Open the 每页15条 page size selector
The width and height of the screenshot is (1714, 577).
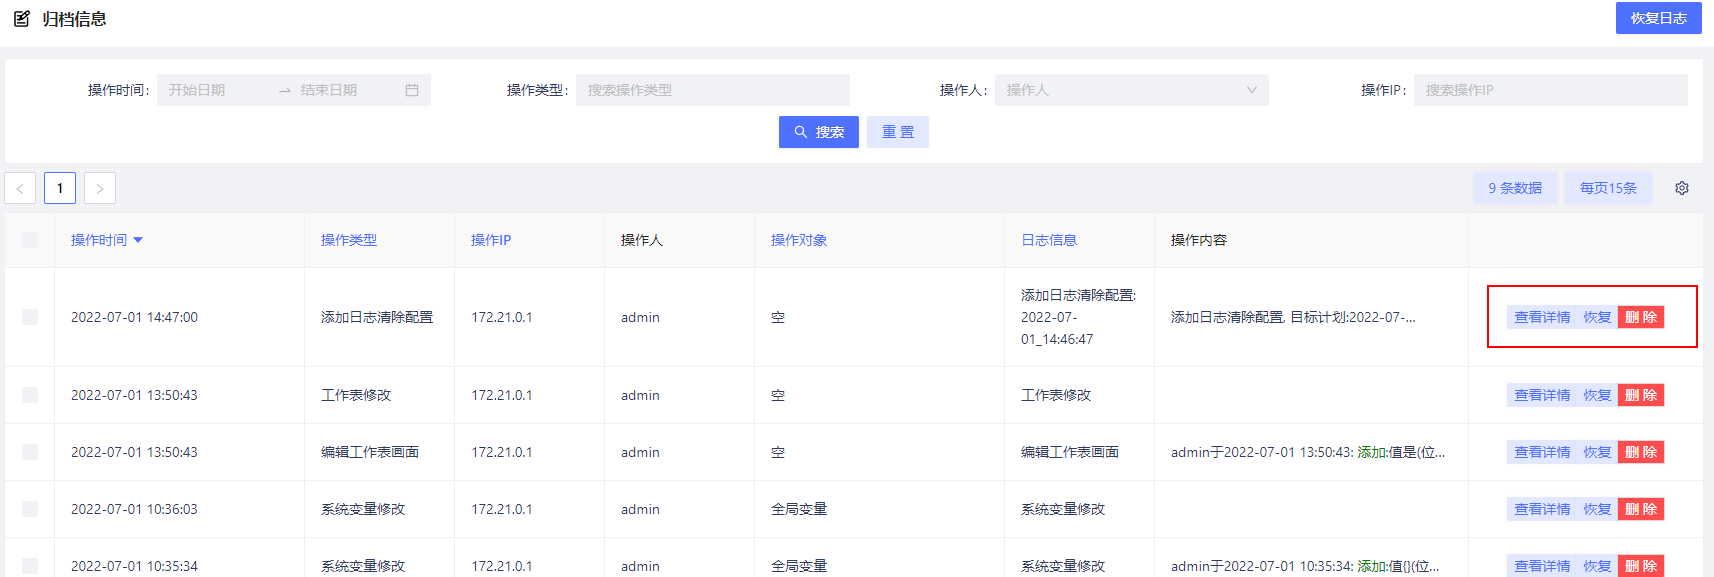(1608, 188)
